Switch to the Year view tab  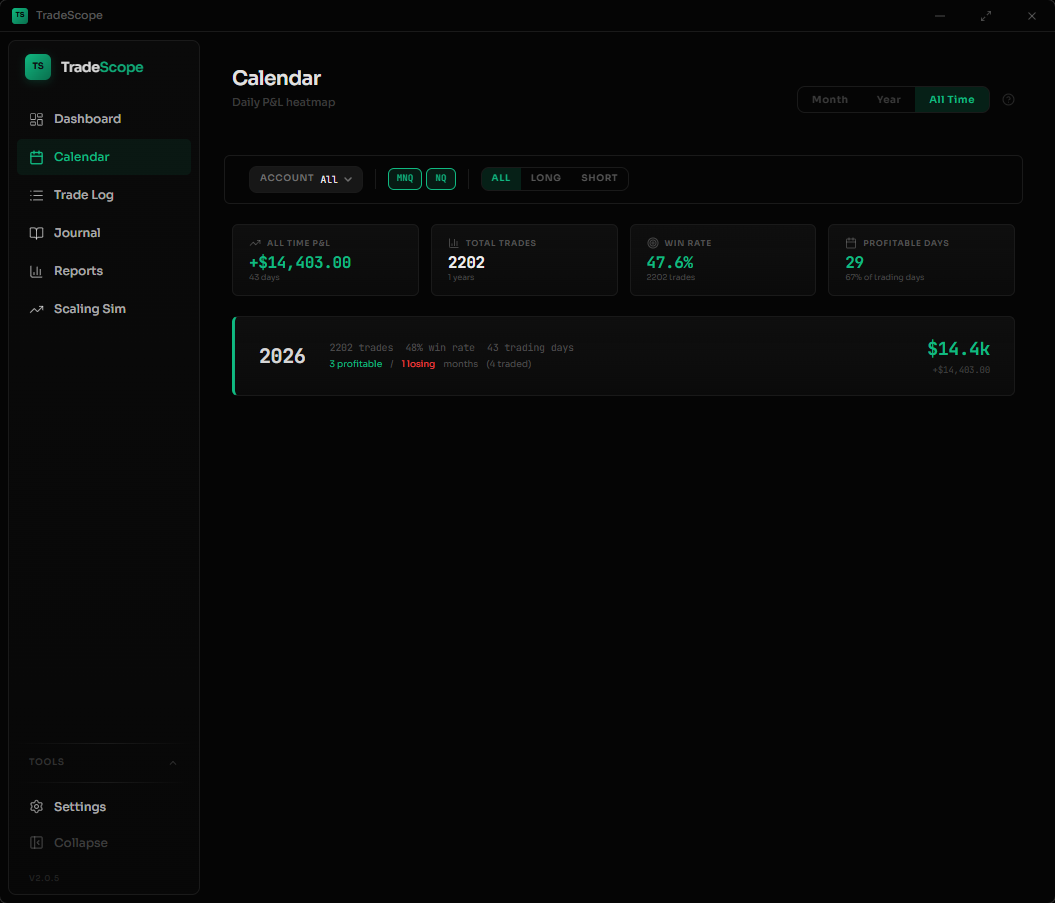pyautogui.click(x=888, y=99)
